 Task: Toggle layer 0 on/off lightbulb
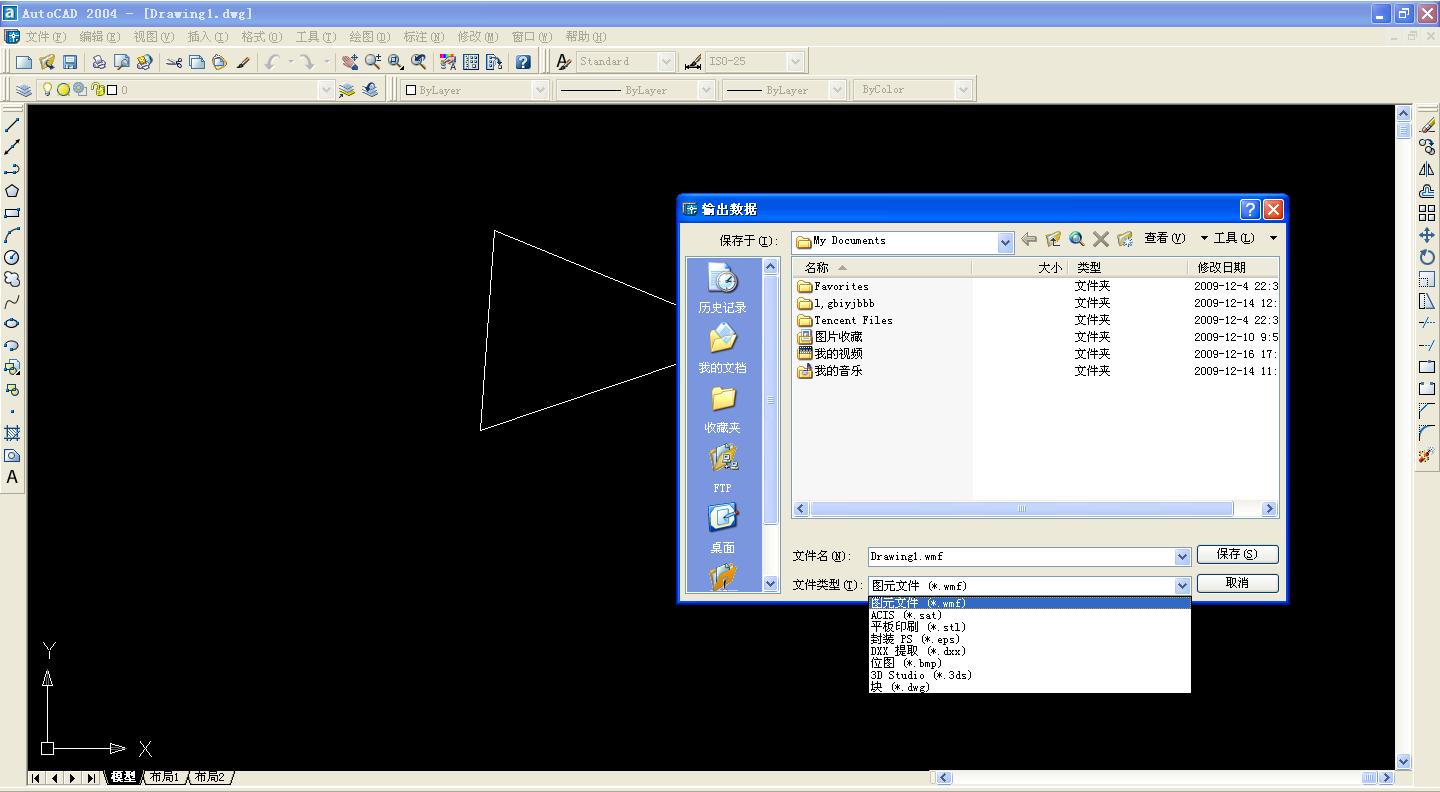tap(47, 90)
